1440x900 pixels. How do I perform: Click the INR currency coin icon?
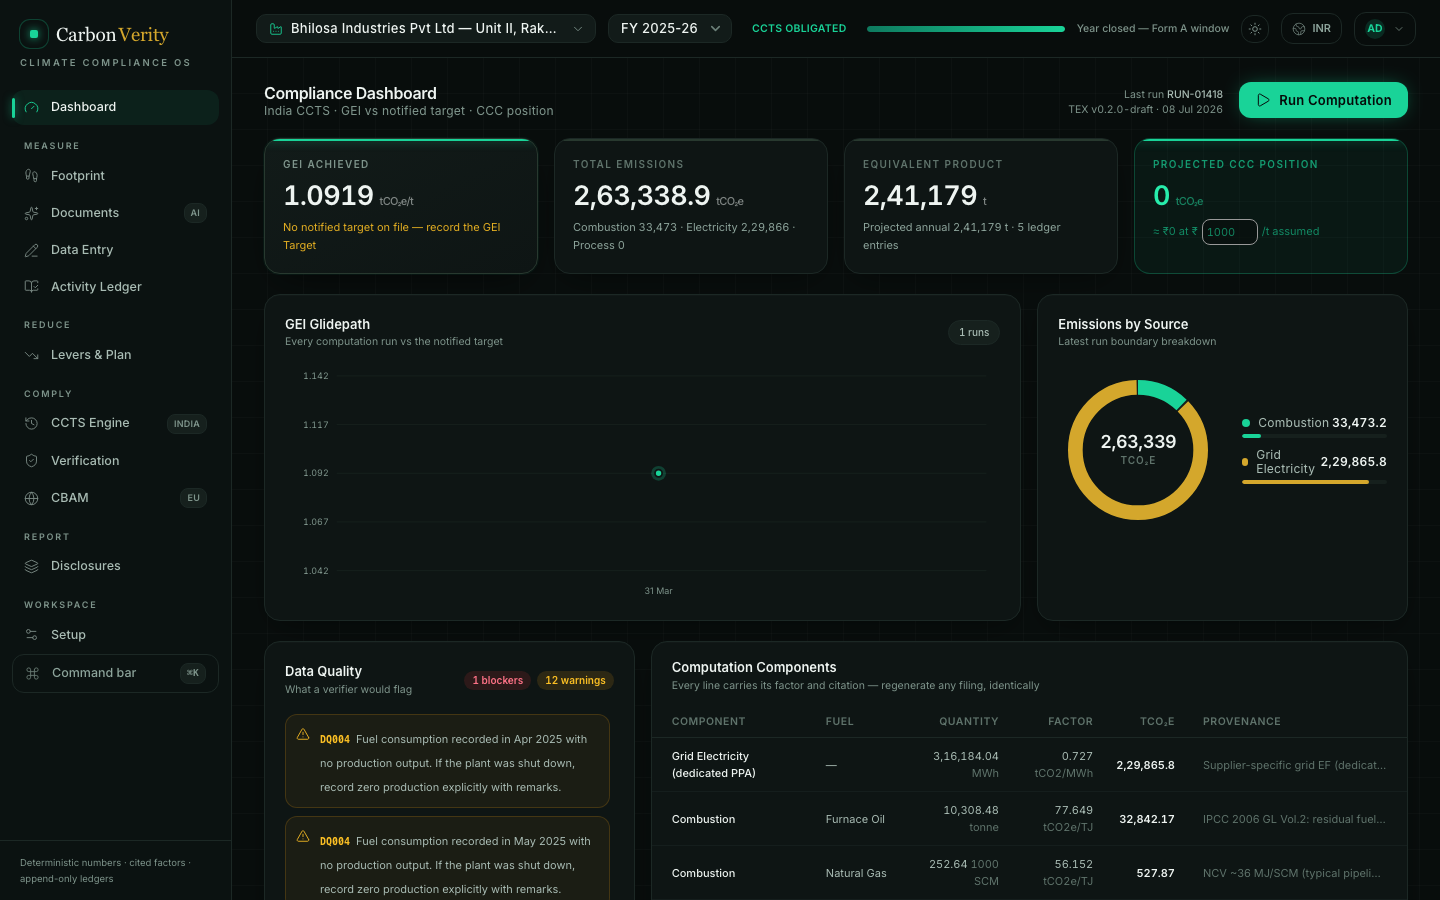[x=1299, y=29]
